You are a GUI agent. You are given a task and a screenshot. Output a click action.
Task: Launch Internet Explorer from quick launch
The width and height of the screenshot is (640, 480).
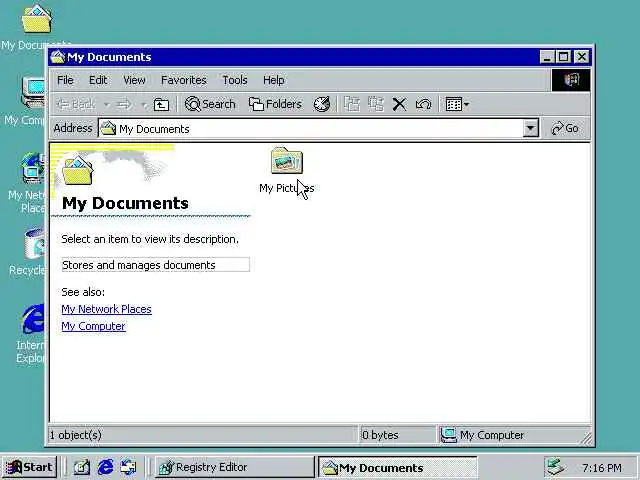tap(105, 467)
